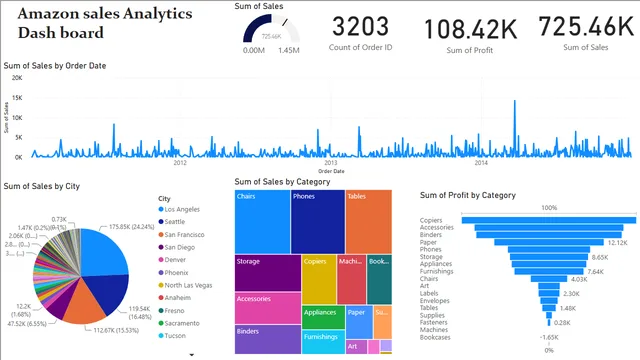The width and height of the screenshot is (640, 360).
Task: Click the Los Angeles legend color dot
Action: pyautogui.click(x=161, y=209)
